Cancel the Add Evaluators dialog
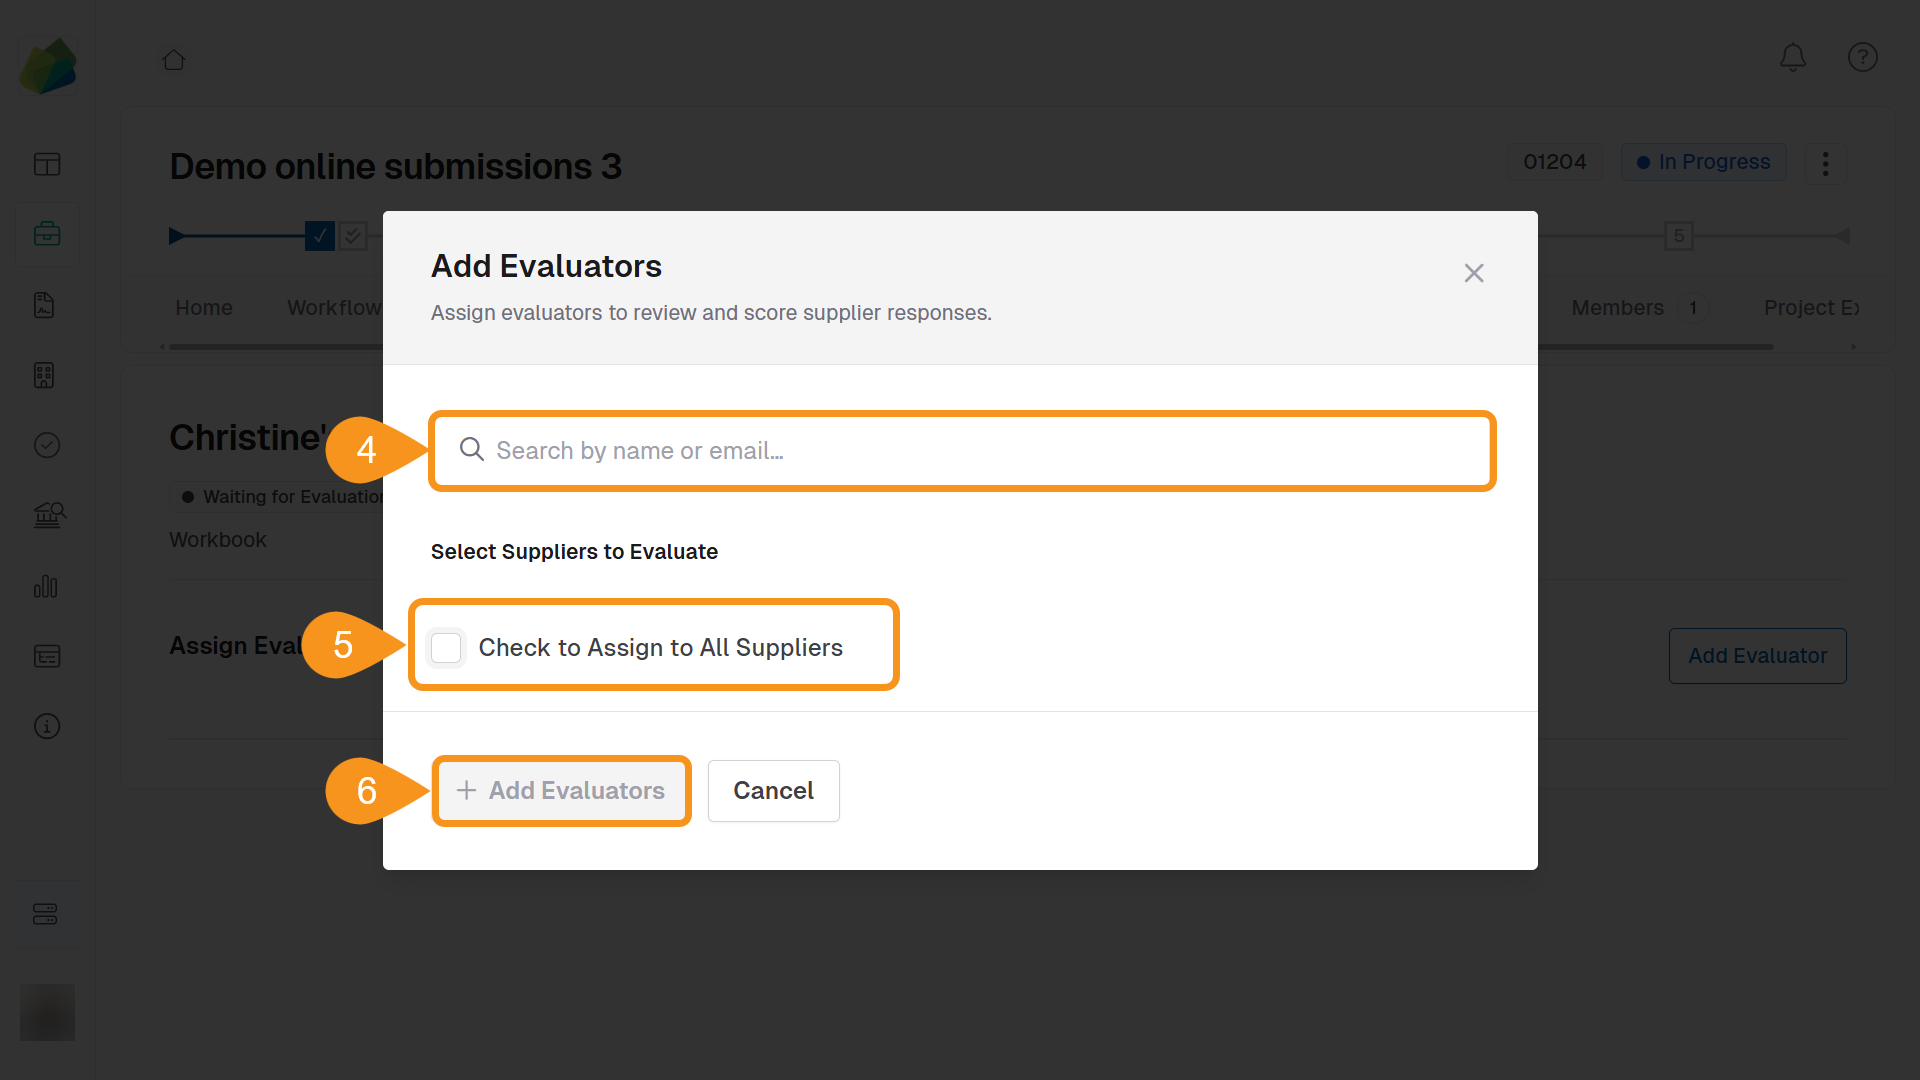The image size is (1920, 1080). tap(773, 790)
